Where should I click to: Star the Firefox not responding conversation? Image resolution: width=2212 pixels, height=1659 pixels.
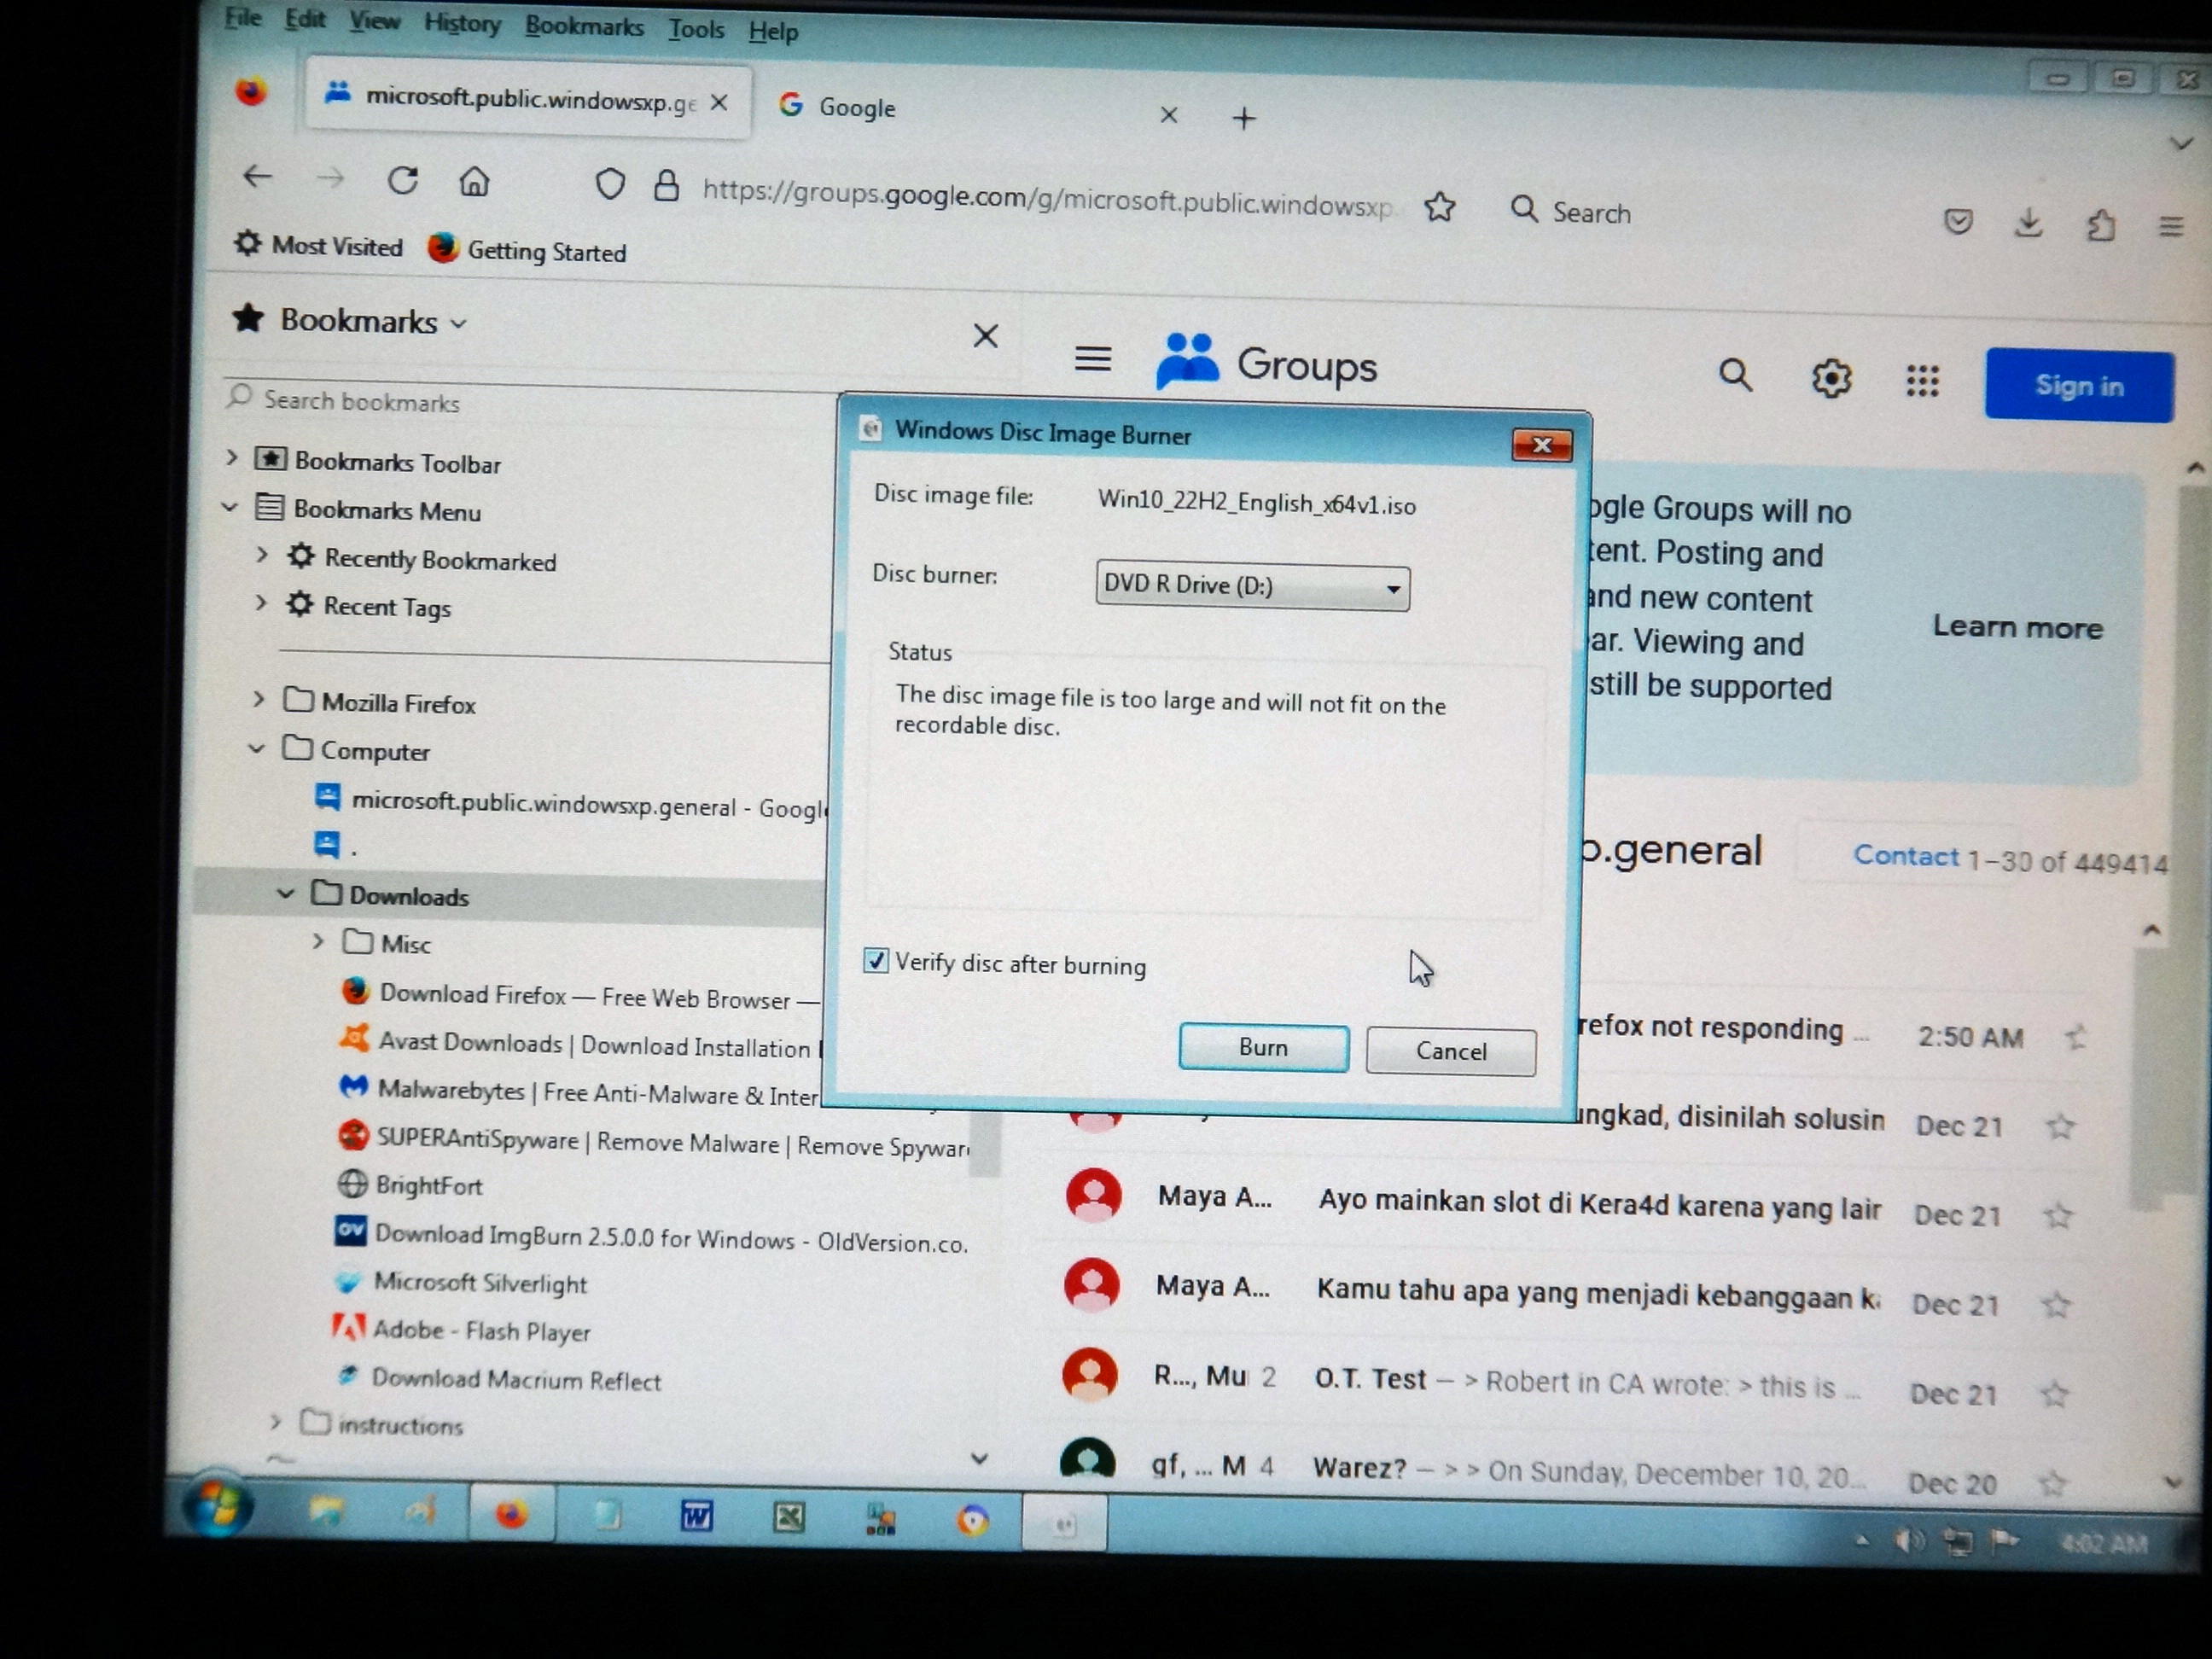[2076, 1038]
